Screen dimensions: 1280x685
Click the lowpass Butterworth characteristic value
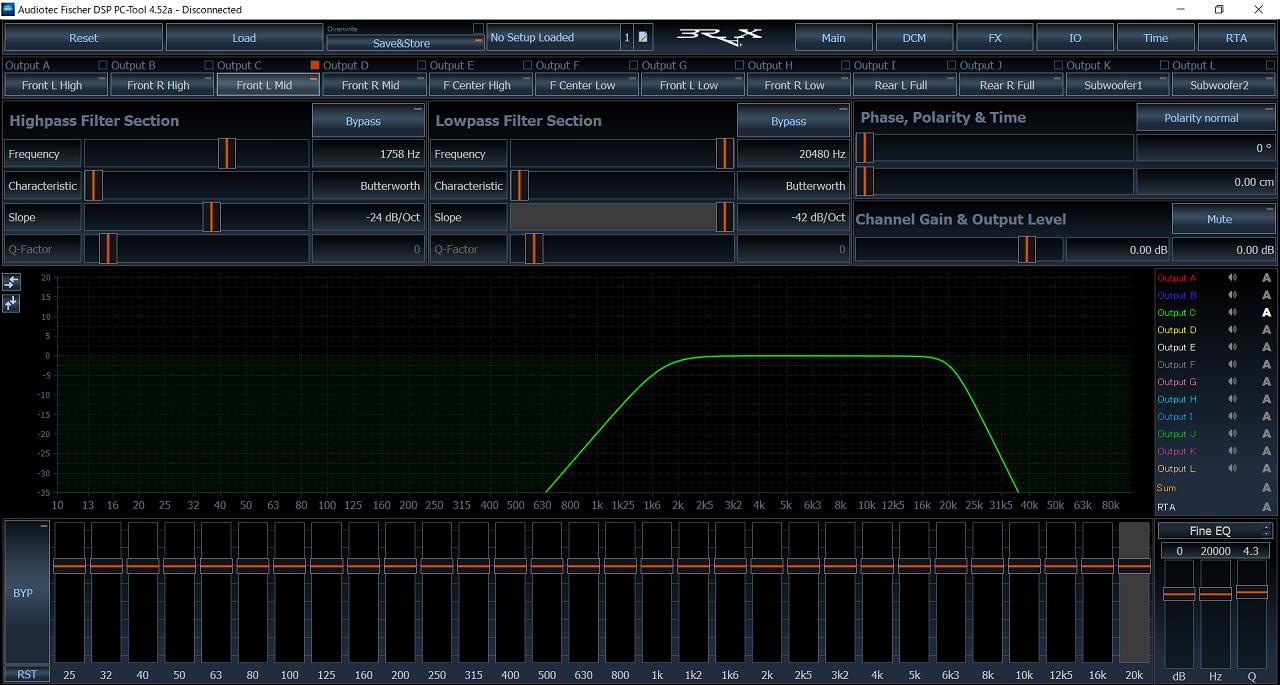794,186
